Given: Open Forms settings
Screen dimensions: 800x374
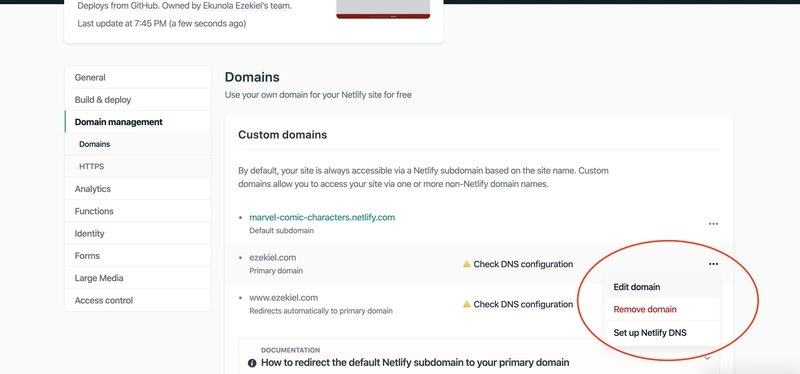Looking at the screenshot, I should point(138,256).
